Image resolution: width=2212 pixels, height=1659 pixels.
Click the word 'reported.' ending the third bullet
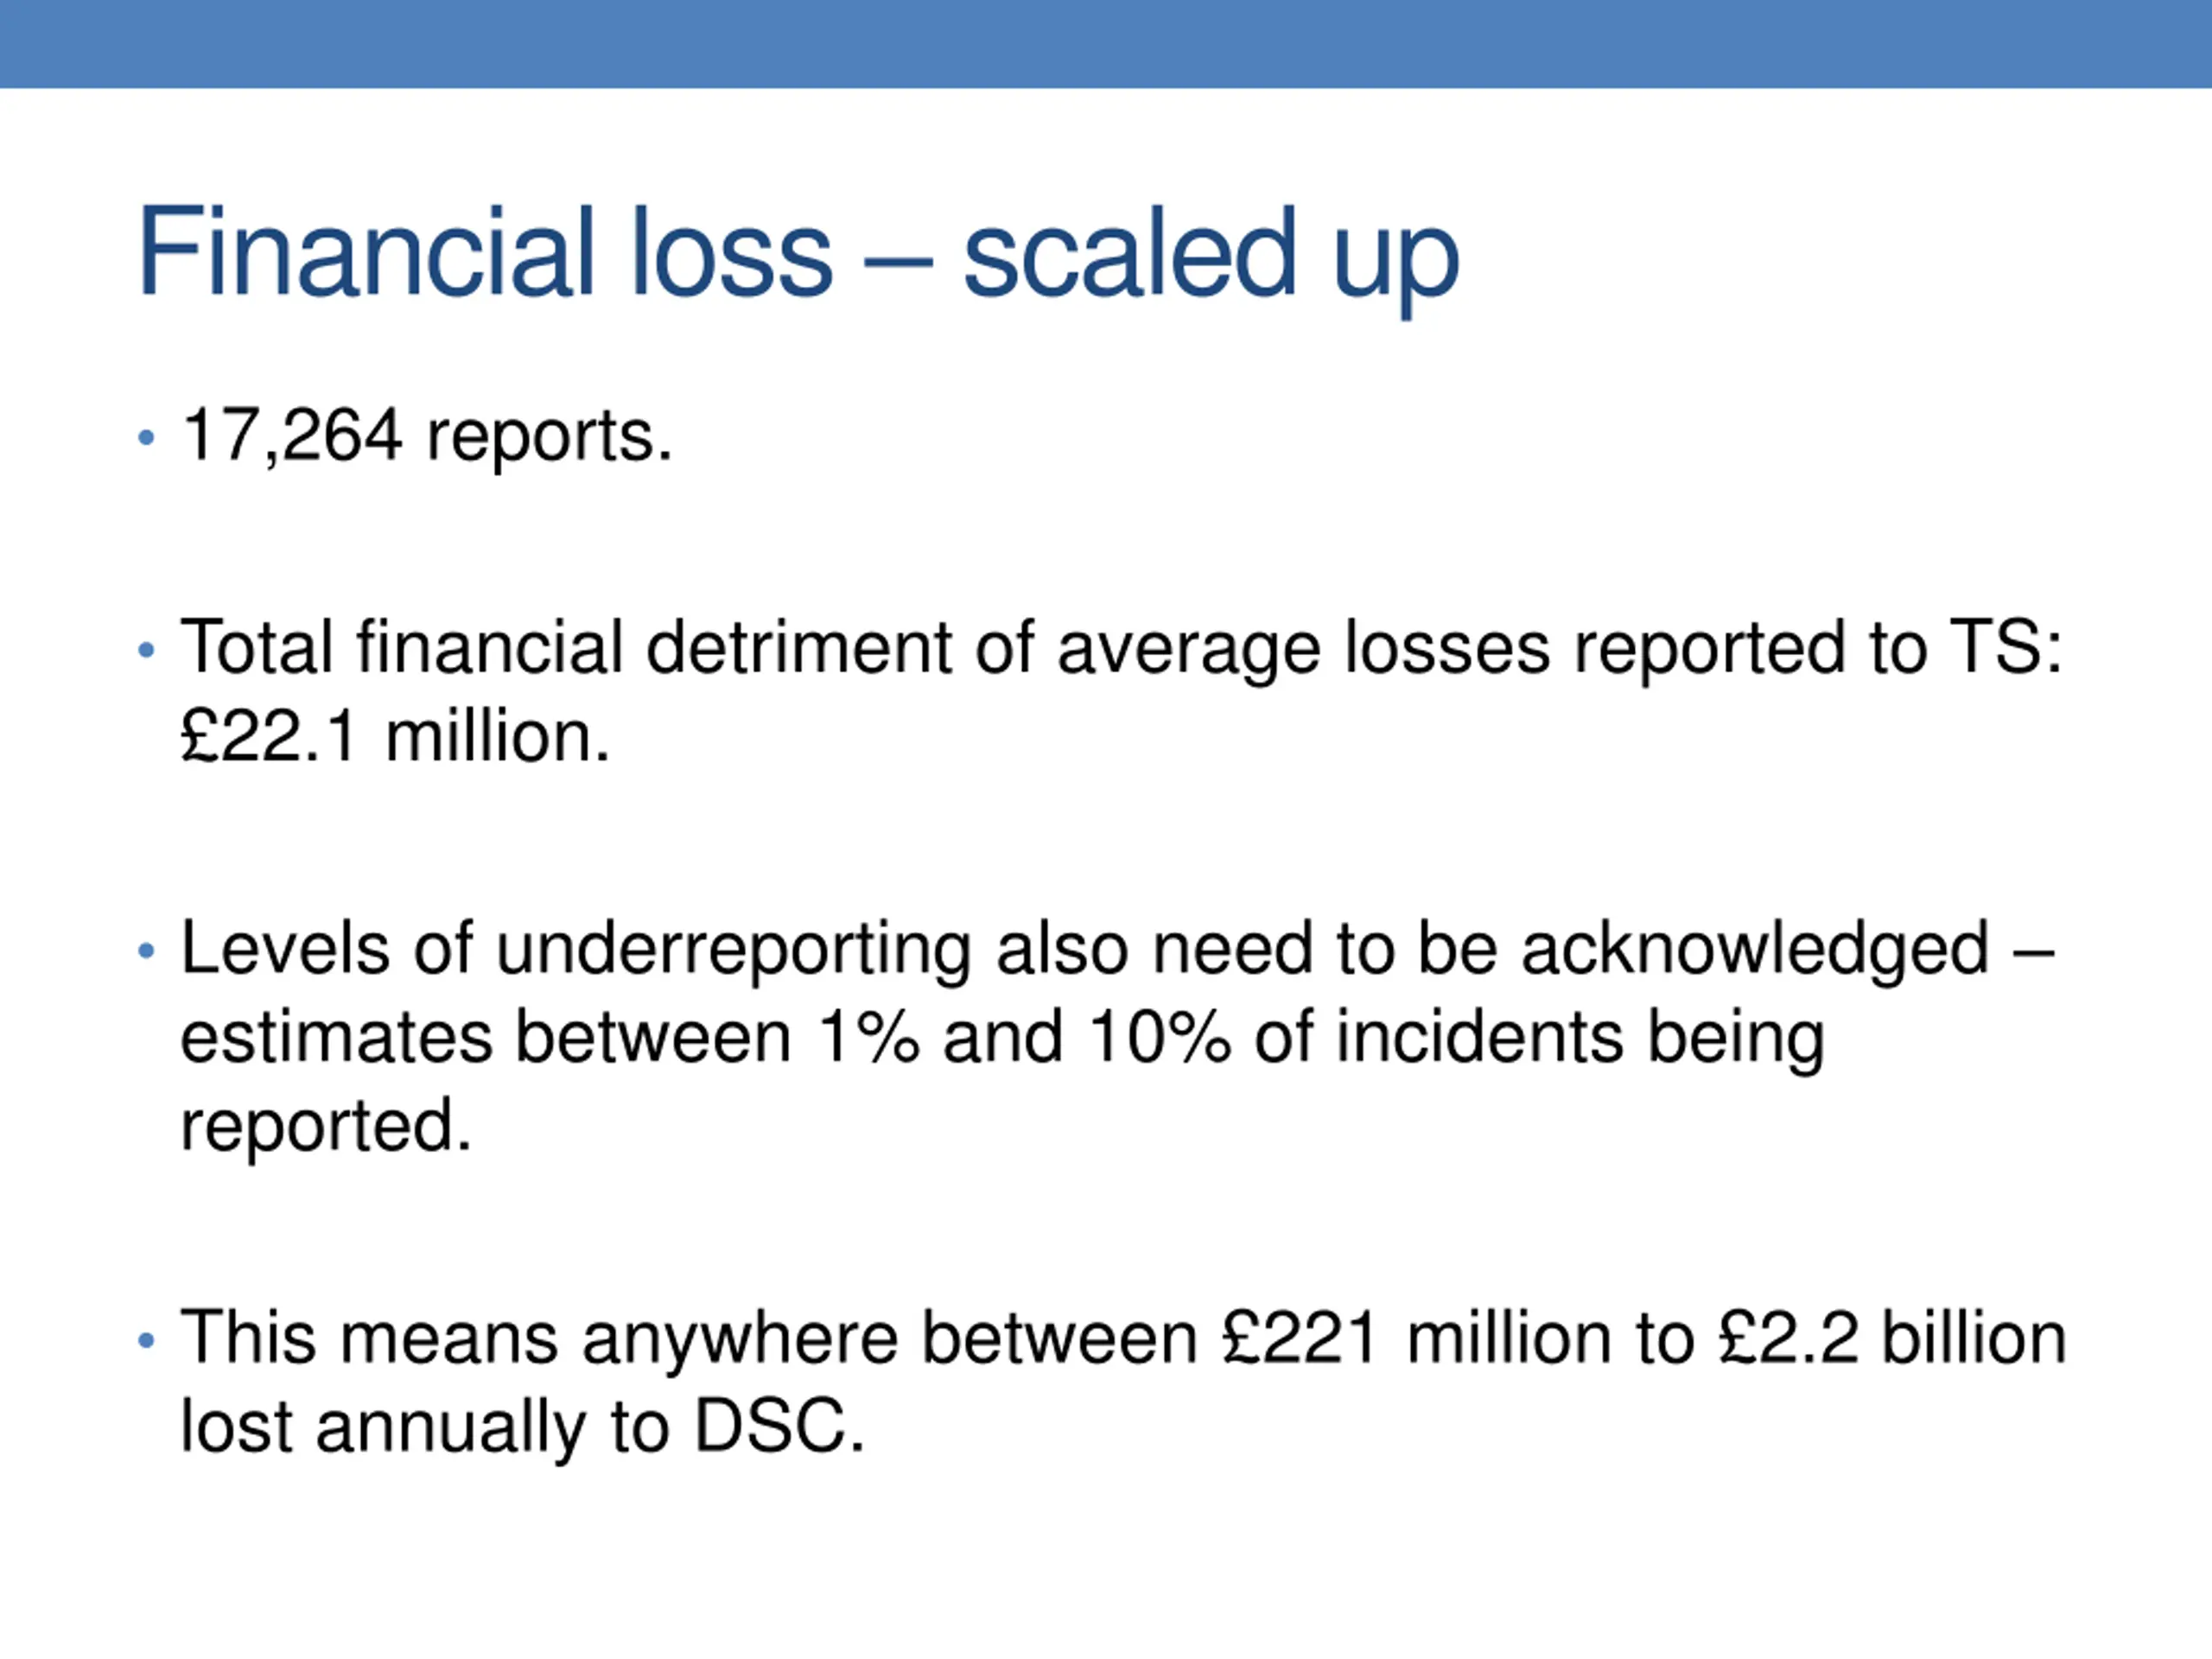tap(326, 1127)
